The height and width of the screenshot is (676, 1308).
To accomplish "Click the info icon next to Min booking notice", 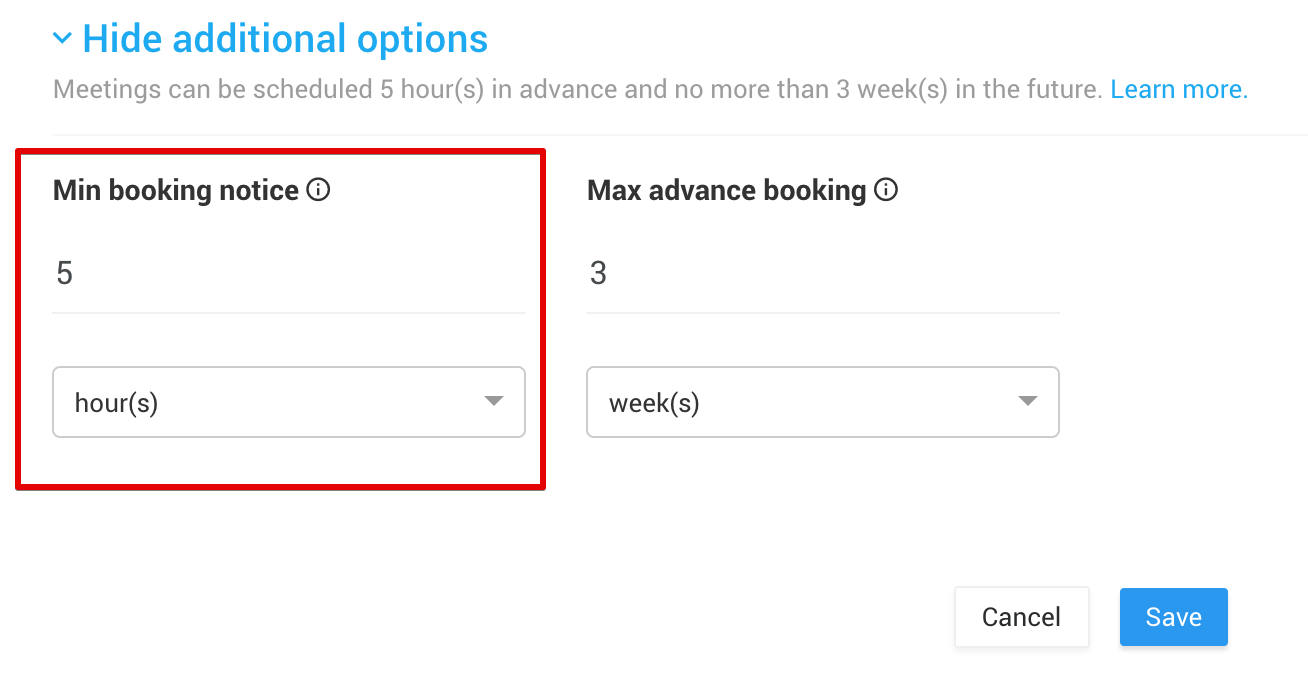I will coord(318,189).
